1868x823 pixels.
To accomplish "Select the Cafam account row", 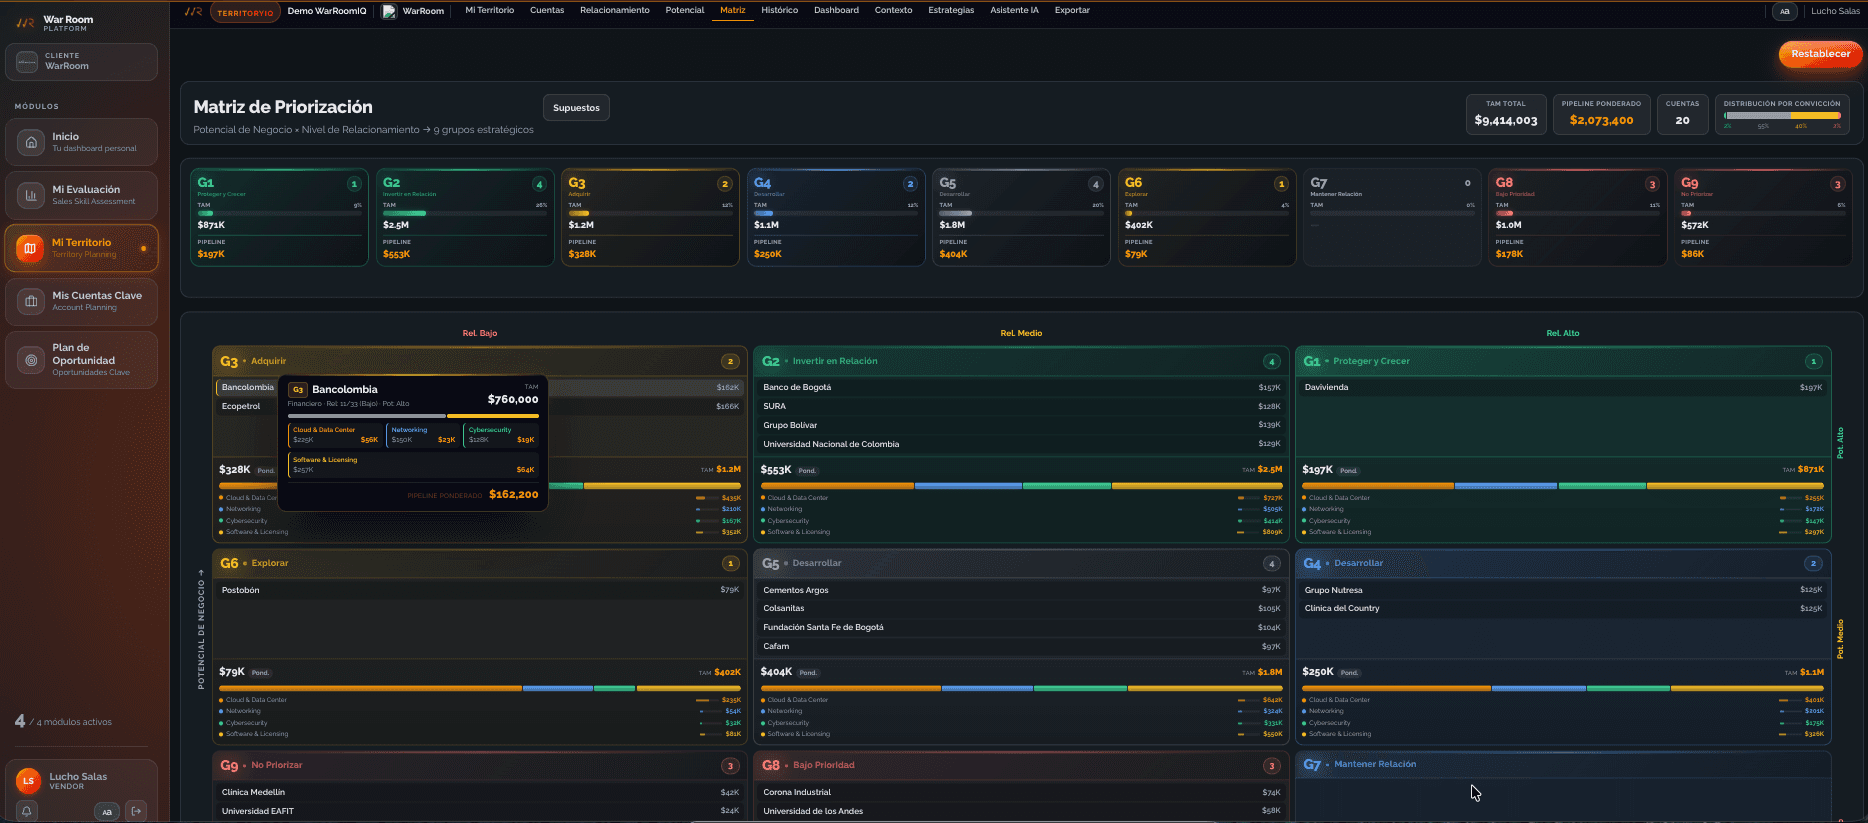I will click(x=1021, y=646).
